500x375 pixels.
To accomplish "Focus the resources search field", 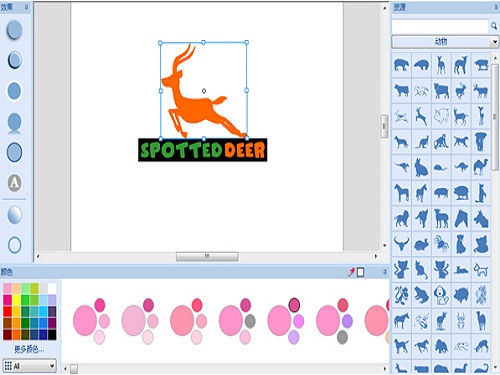I will (x=440, y=26).
